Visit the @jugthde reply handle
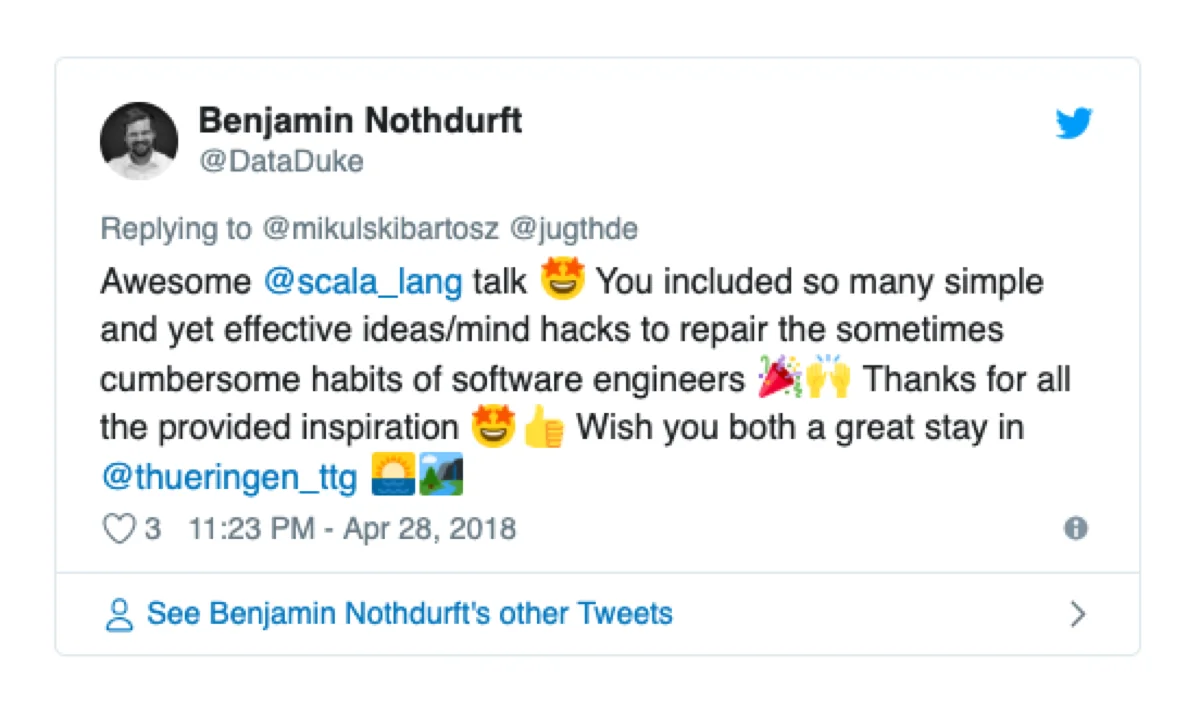The image size is (1200, 715). (574, 229)
